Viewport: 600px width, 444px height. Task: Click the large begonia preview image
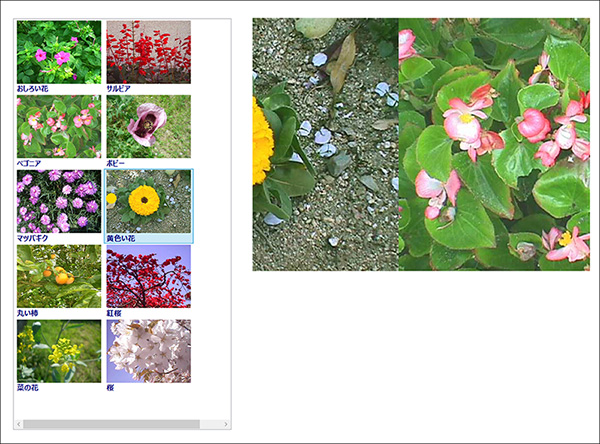coord(494,144)
